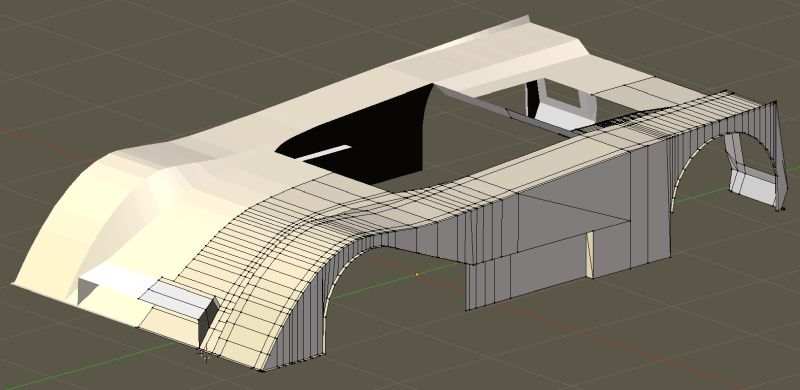Select the white strip inside the black cockpit
This screenshot has width=800, height=390.
[x=323, y=152]
